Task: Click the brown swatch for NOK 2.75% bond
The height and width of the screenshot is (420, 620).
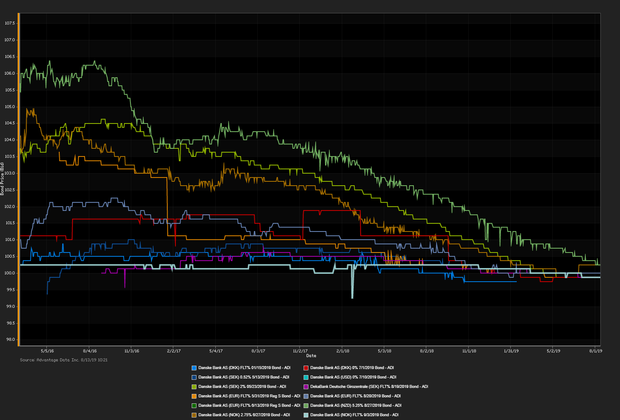Action: coord(194,415)
